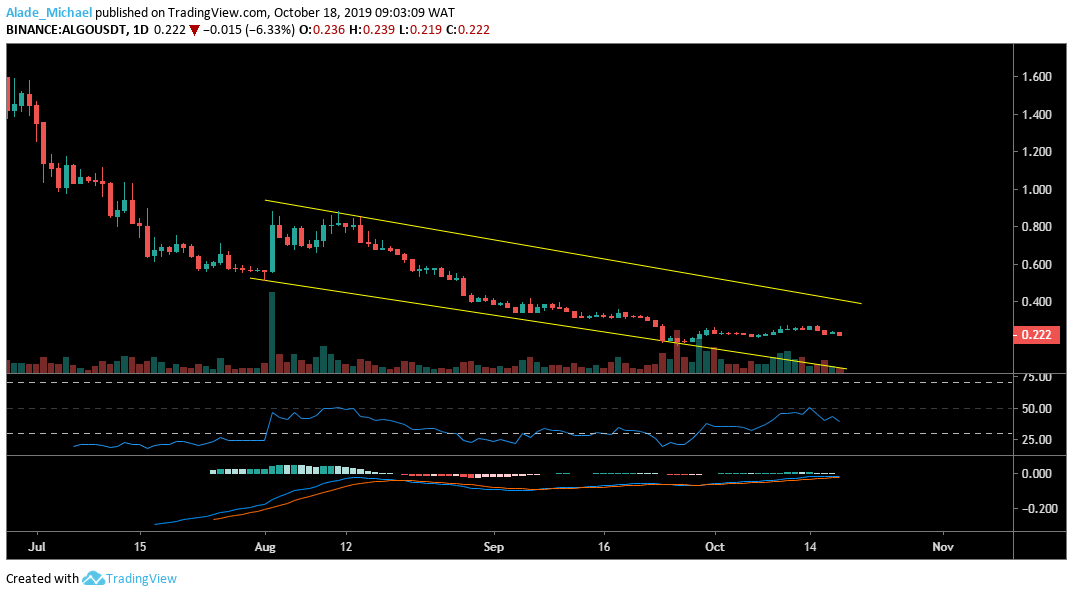Select the Oct label on the time axis

[x=714, y=547]
